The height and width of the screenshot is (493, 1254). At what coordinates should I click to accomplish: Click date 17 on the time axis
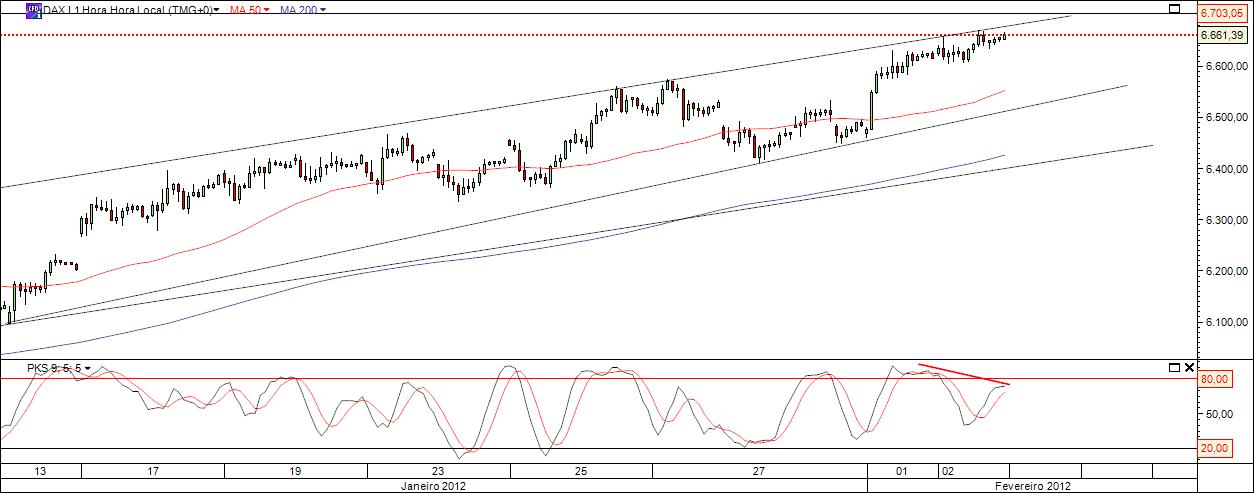coord(153,470)
